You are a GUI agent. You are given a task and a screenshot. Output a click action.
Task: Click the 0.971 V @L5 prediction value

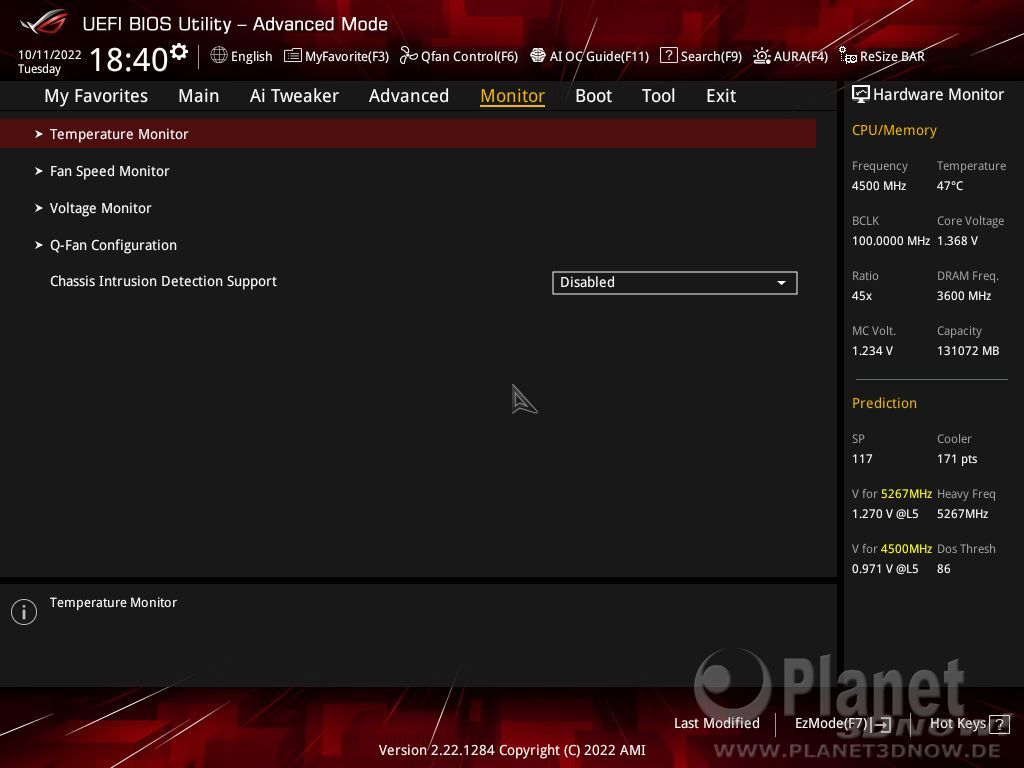tap(885, 569)
